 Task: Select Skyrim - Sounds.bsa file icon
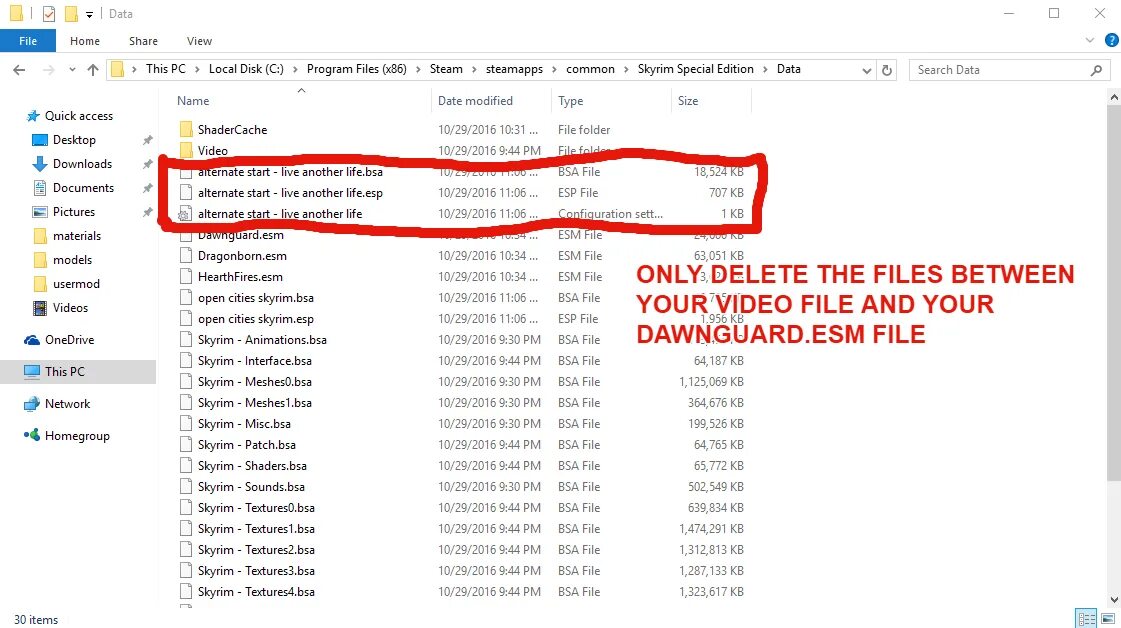point(186,486)
